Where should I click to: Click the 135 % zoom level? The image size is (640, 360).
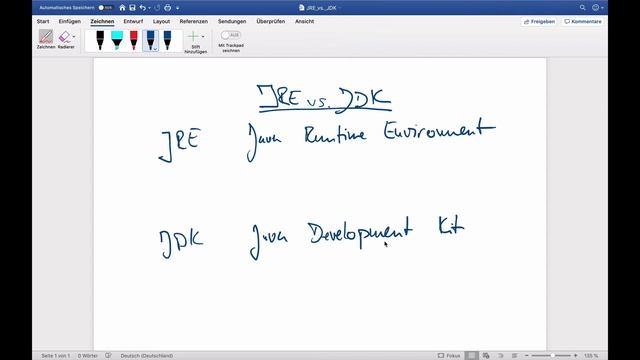(x=591, y=356)
